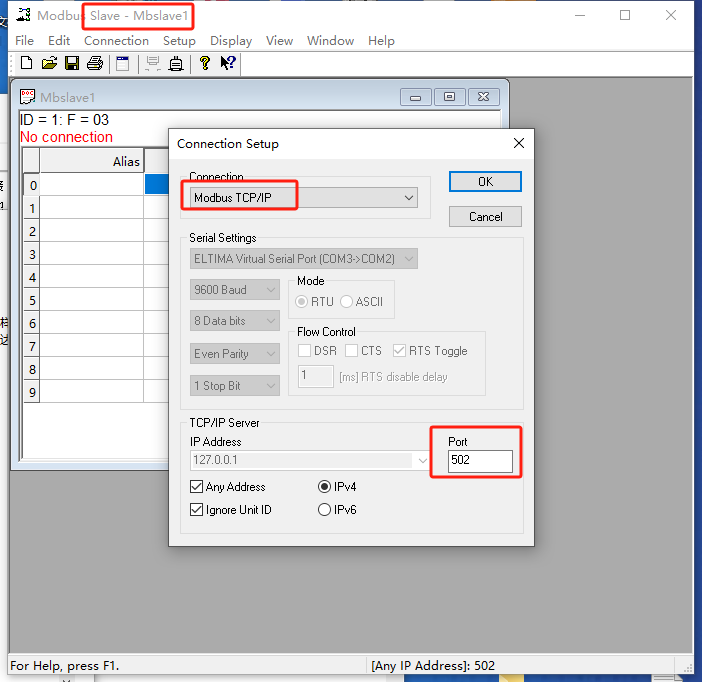
Task: Open the Display menu
Action: pos(231,41)
